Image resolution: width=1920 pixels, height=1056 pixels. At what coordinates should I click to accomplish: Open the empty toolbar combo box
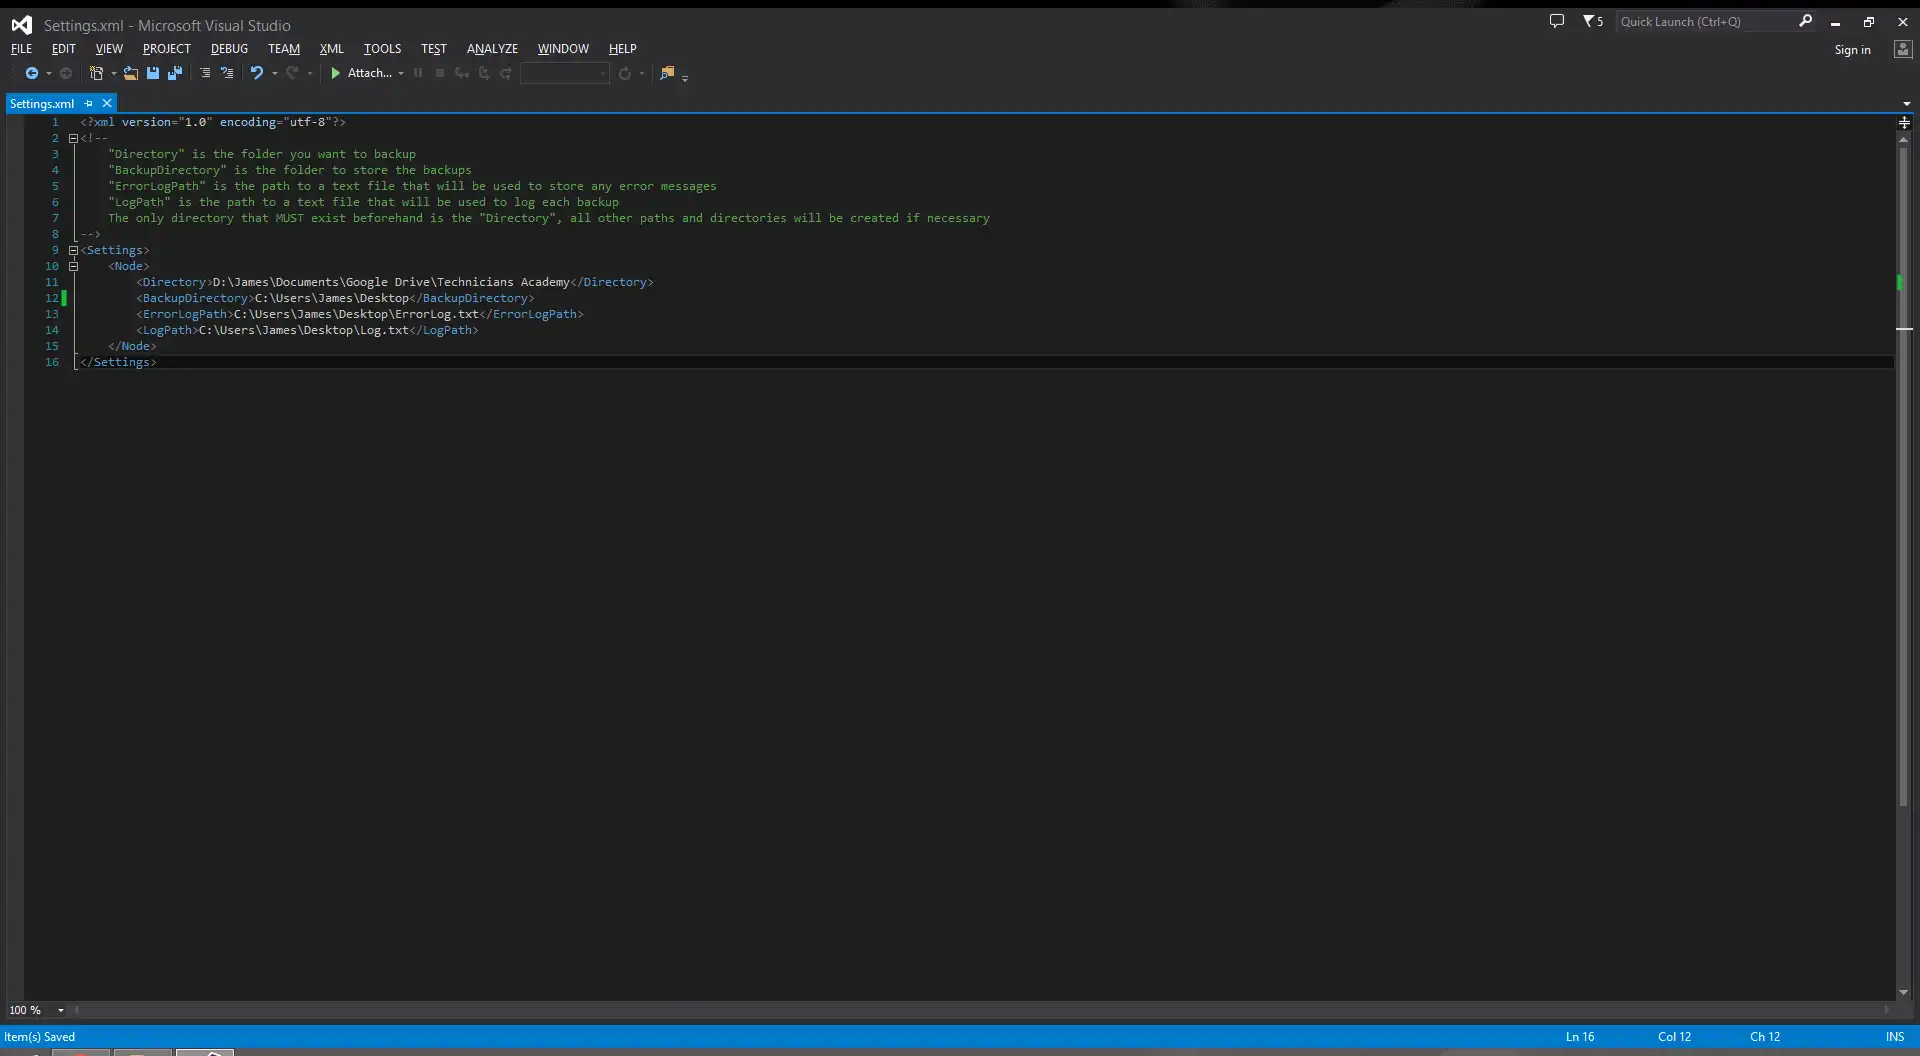(565, 73)
